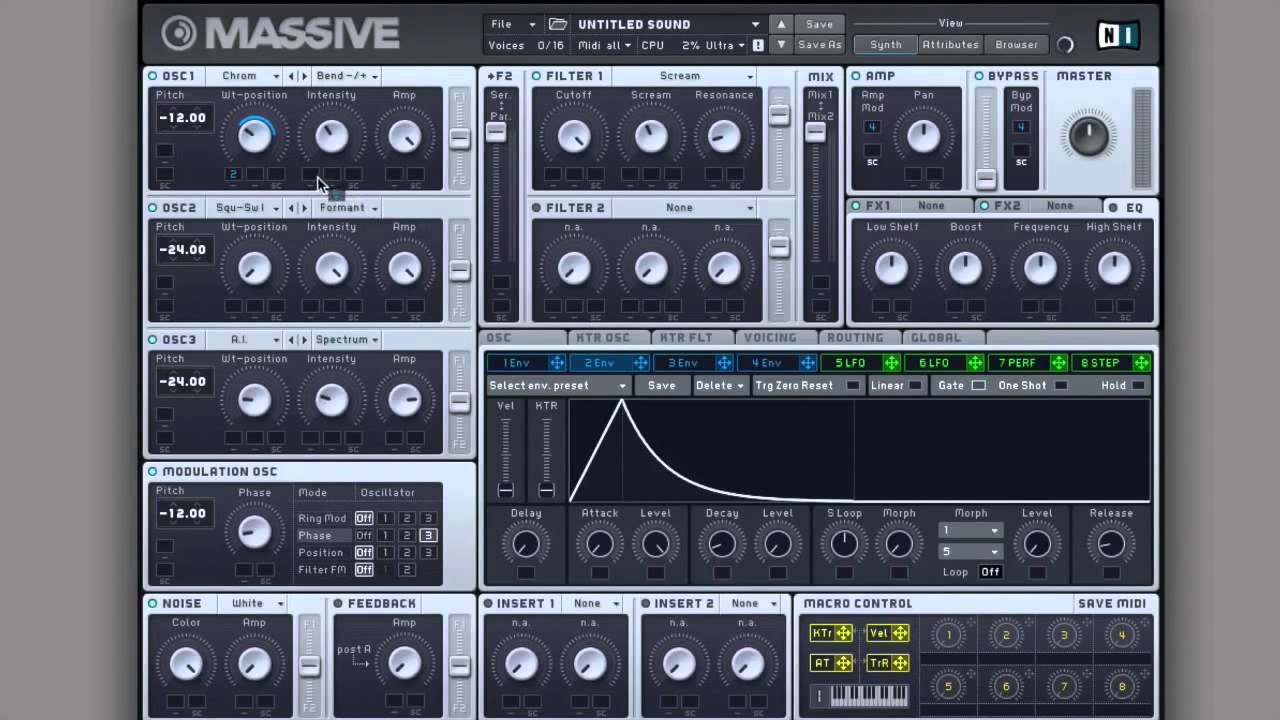This screenshot has height=720, width=1280.
Task: Click the Native Instruments logo
Action: tap(1118, 37)
